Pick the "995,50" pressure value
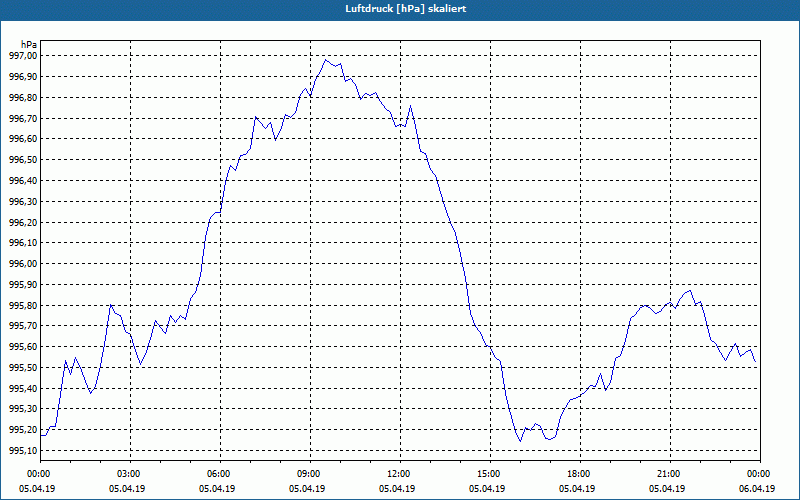Image resolution: width=800 pixels, height=500 pixels. [23, 367]
